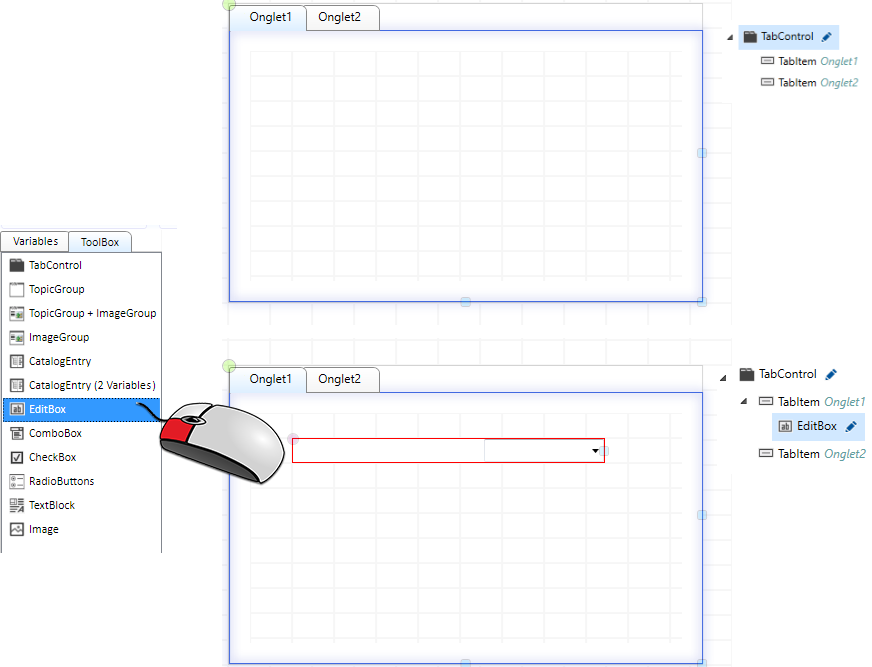Viewport: 872px width, 667px height.
Task: Select TabItem Onglet2 text in upper tree
Action: point(818,83)
